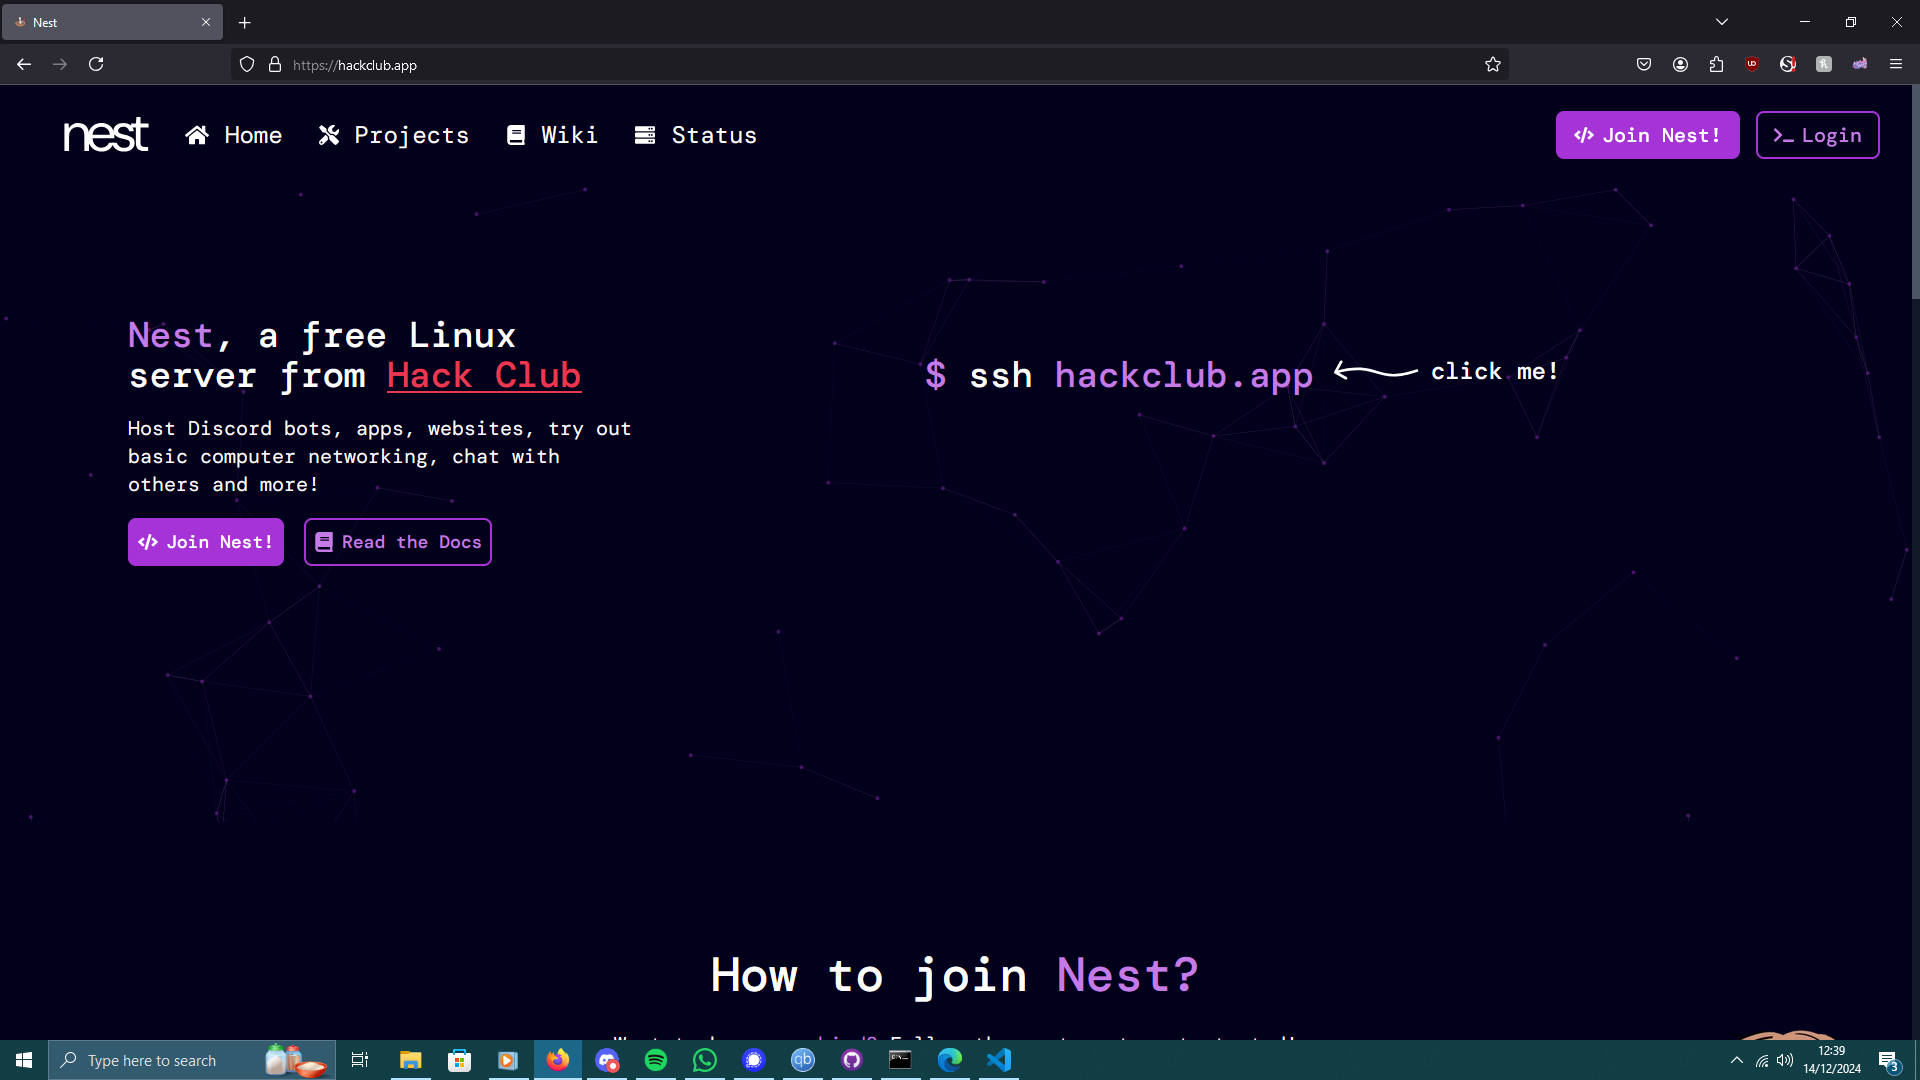Launch File Explorer from taskbar
Viewport: 1920px width, 1080px height.
click(x=410, y=1060)
